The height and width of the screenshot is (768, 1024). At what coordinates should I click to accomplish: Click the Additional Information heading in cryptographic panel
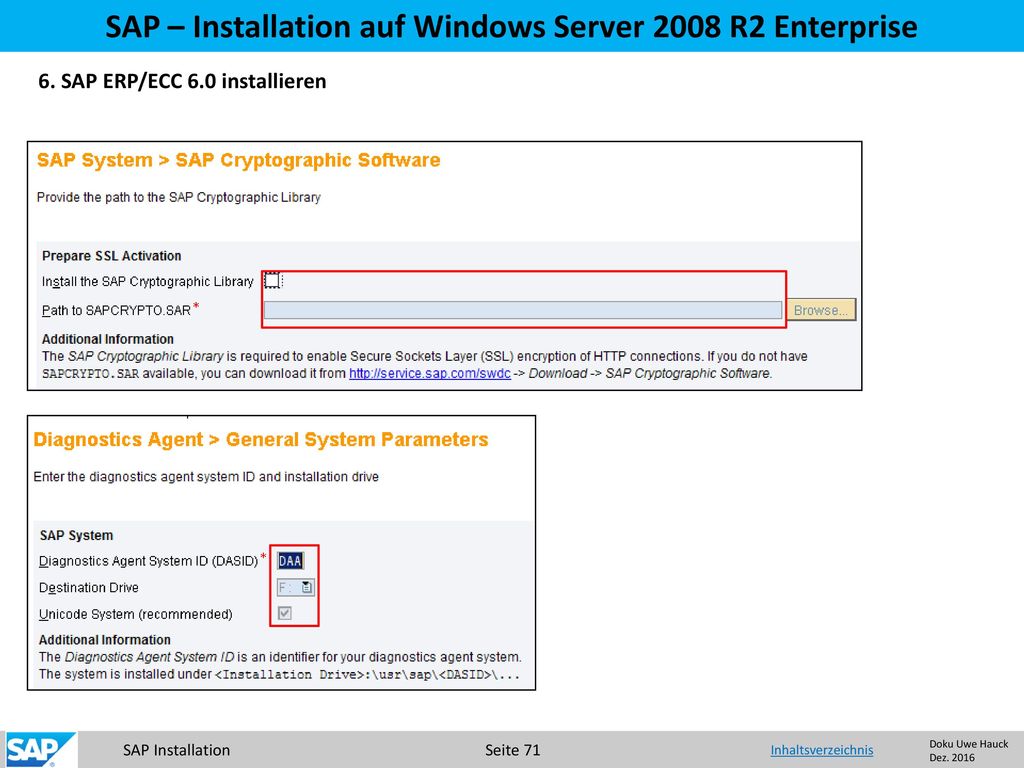tap(108, 339)
